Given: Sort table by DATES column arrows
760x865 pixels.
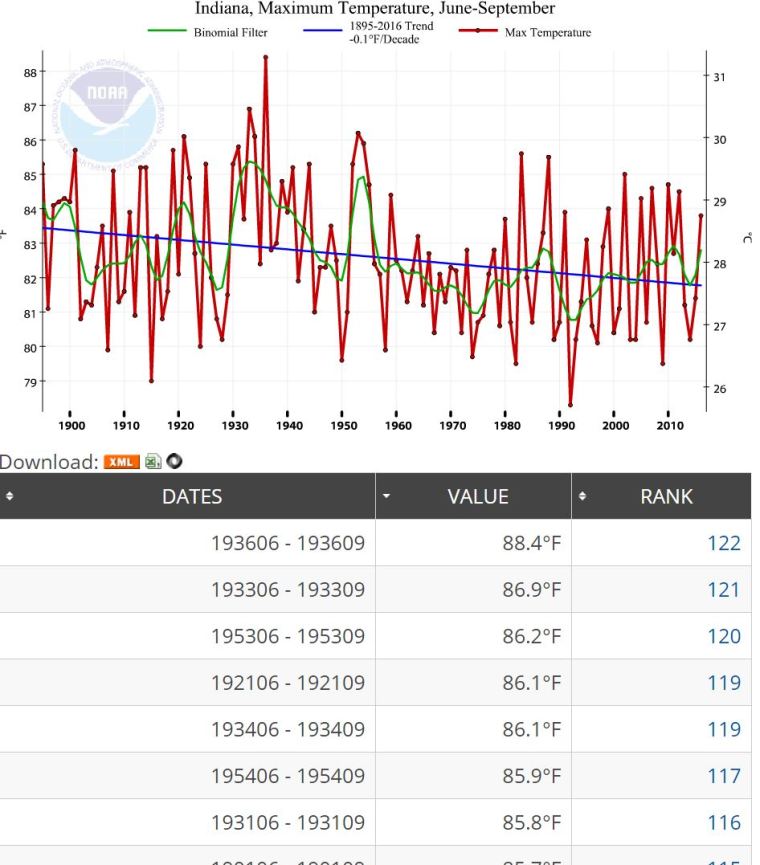Looking at the screenshot, I should point(10,497).
